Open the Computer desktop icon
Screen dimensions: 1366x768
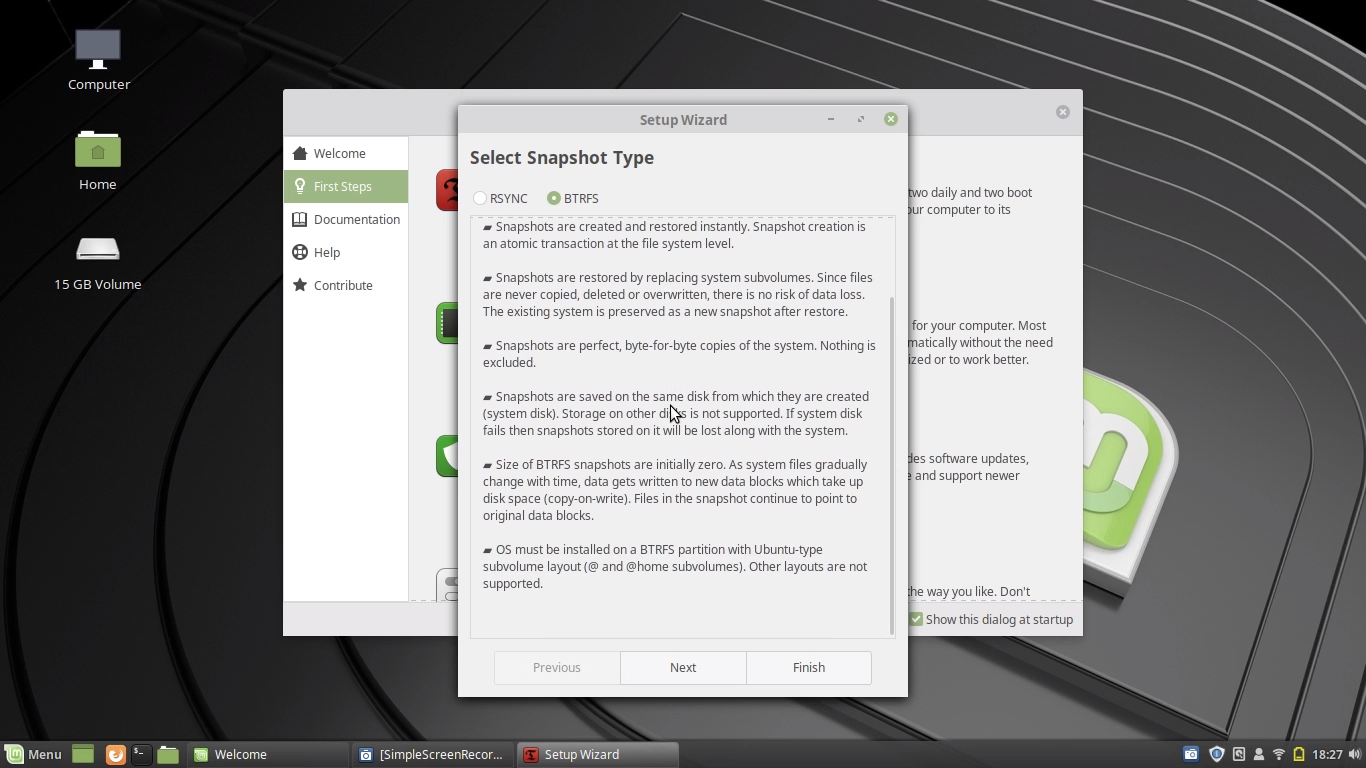(98, 59)
